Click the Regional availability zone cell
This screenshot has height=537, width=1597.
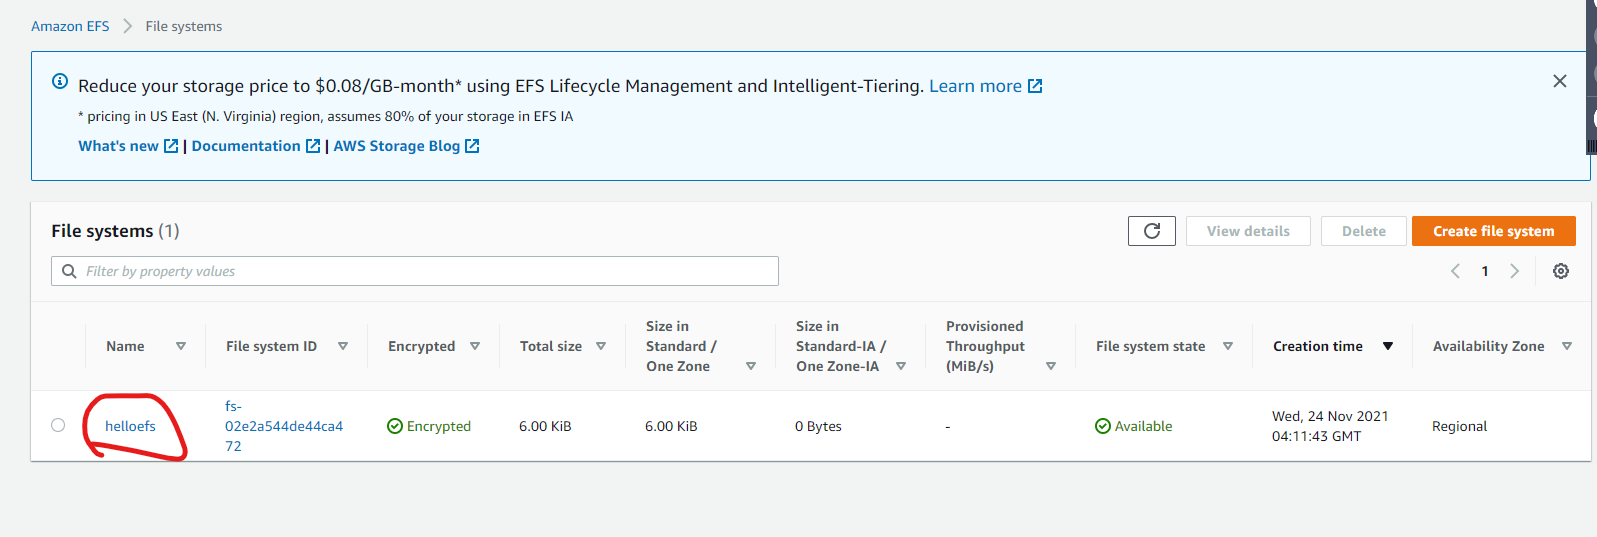coord(1459,426)
